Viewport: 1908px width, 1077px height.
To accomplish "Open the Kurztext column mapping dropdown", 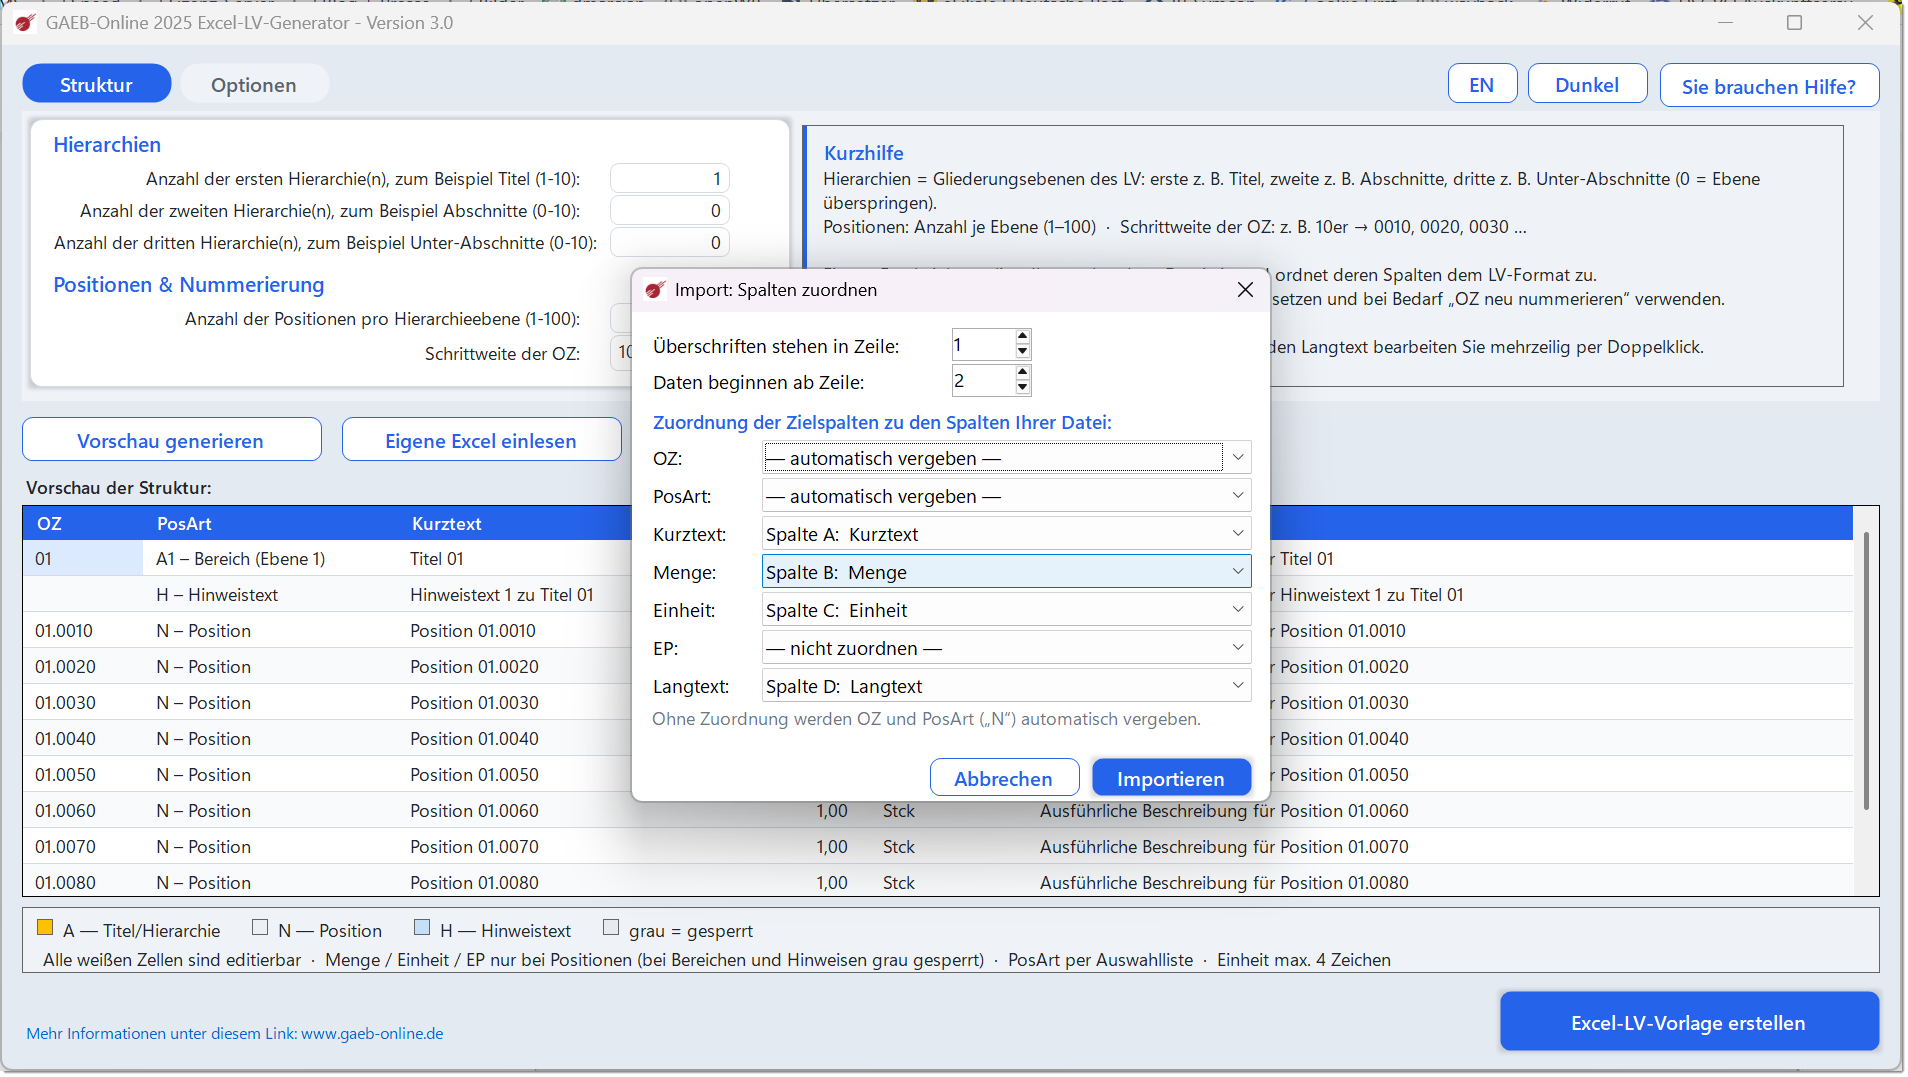I will pos(1007,534).
